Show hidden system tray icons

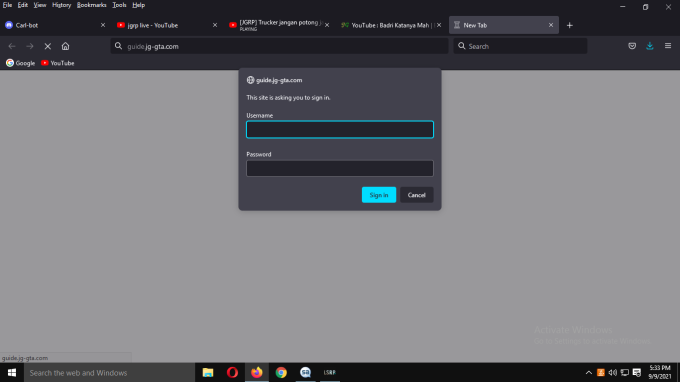[588, 372]
